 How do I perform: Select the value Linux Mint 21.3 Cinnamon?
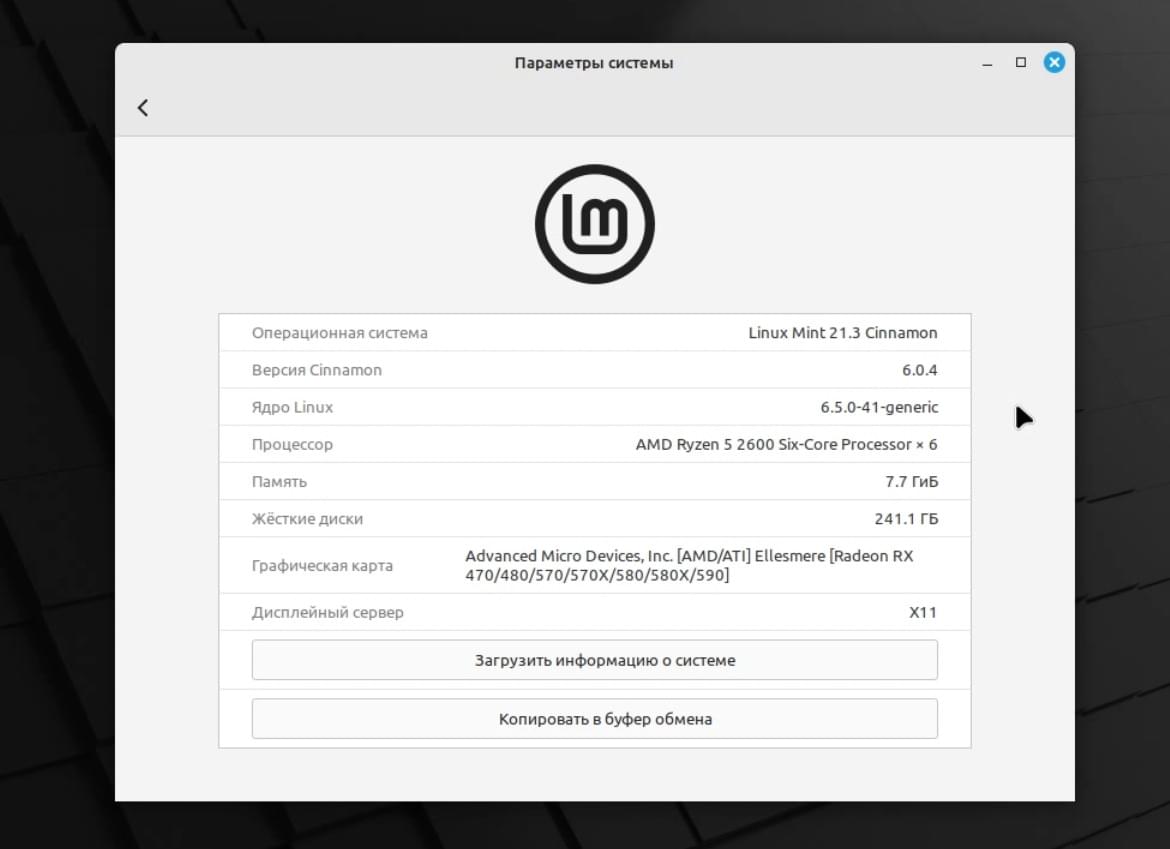click(843, 333)
